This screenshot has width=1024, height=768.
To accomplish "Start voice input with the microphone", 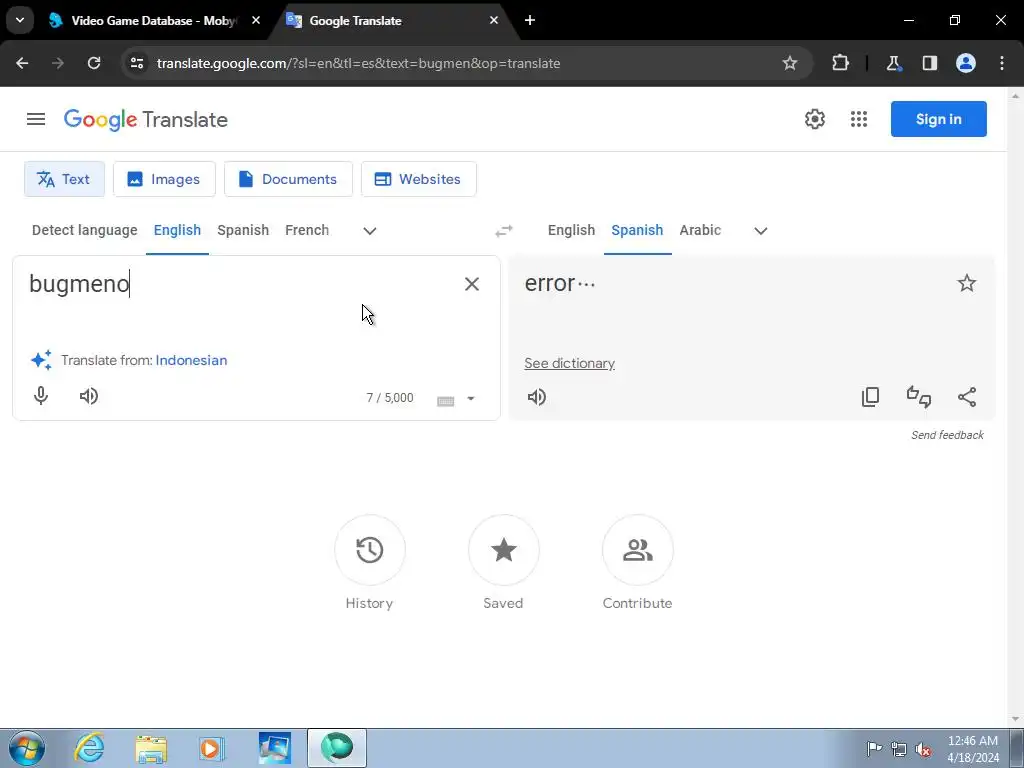I will coord(40,396).
